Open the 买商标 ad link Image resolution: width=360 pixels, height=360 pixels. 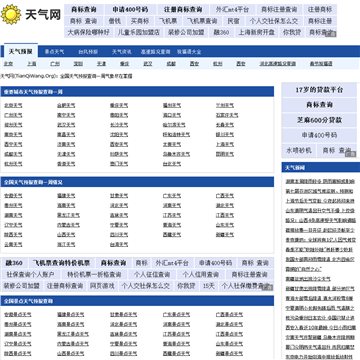[140, 21]
